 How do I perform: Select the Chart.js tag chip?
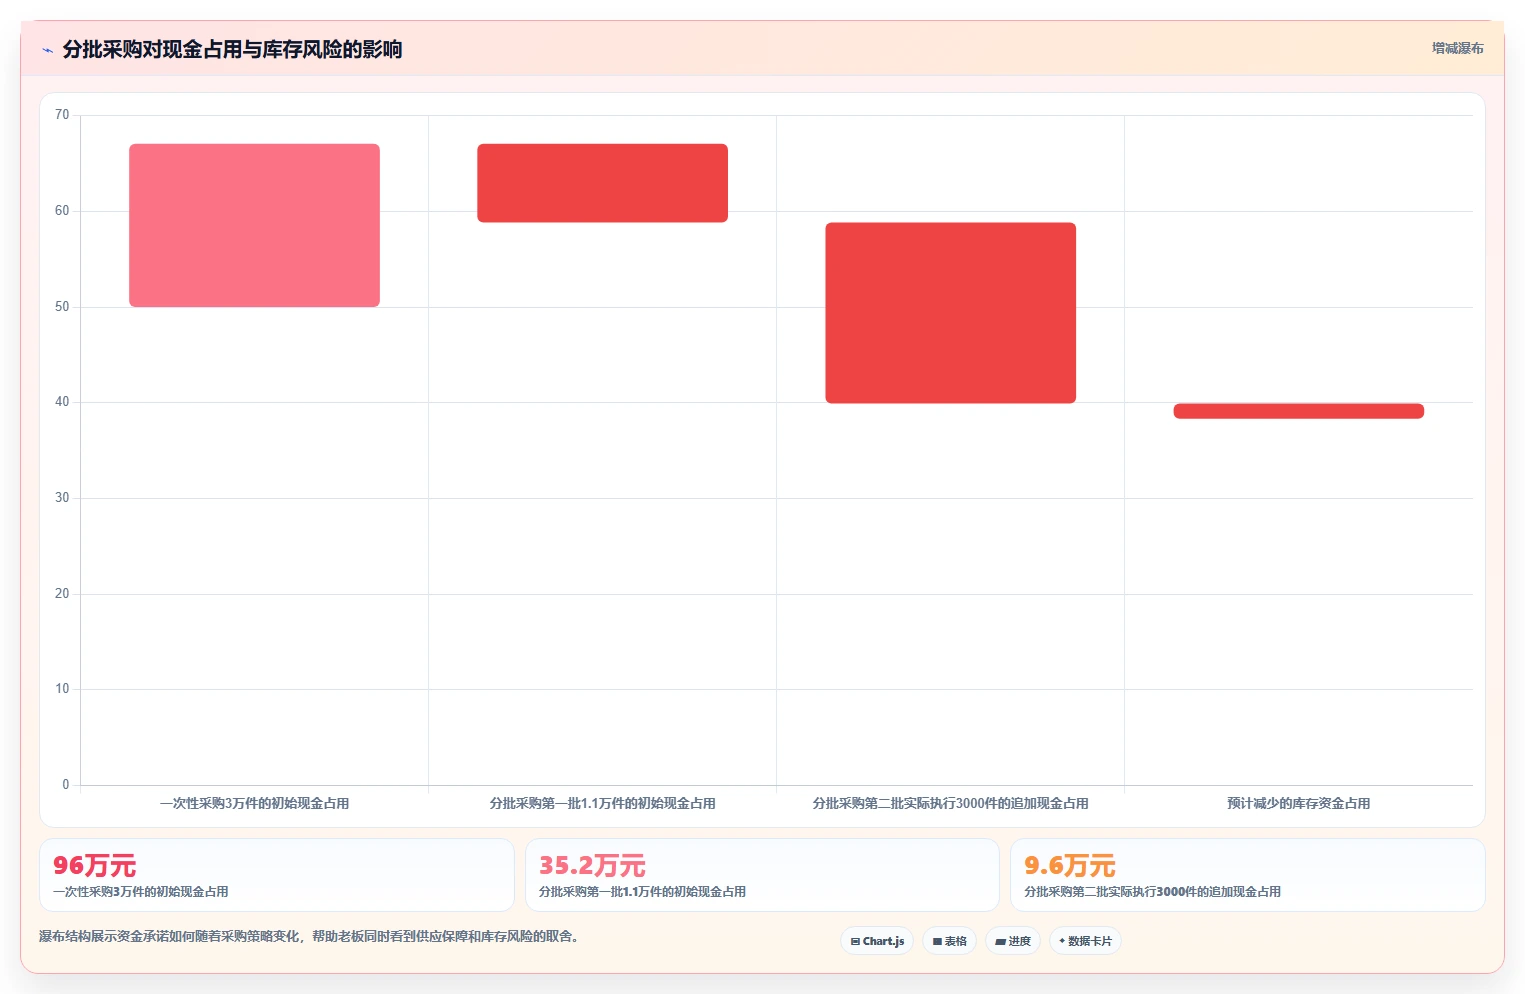[x=877, y=941]
